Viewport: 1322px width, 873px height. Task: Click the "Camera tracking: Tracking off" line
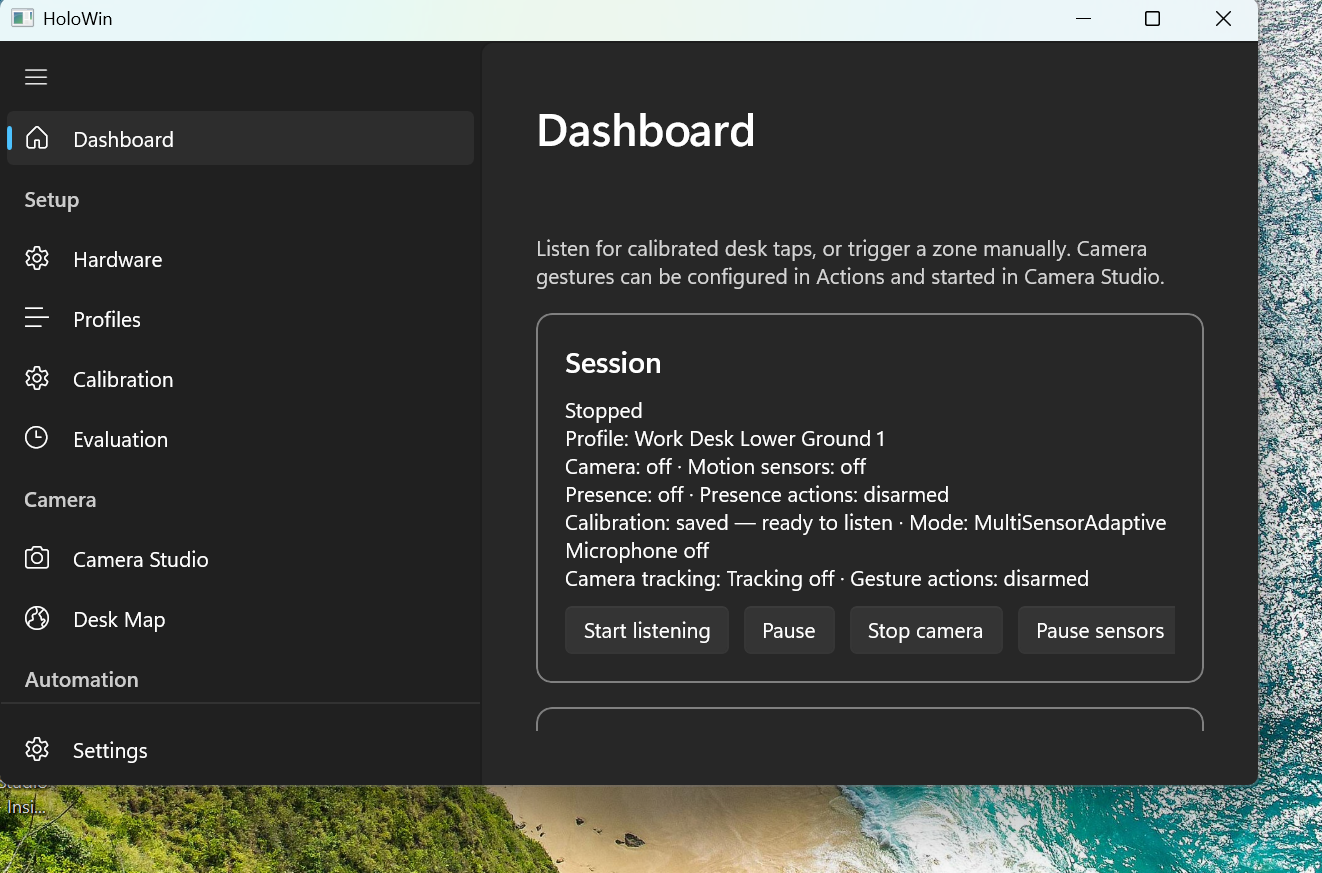(827, 579)
